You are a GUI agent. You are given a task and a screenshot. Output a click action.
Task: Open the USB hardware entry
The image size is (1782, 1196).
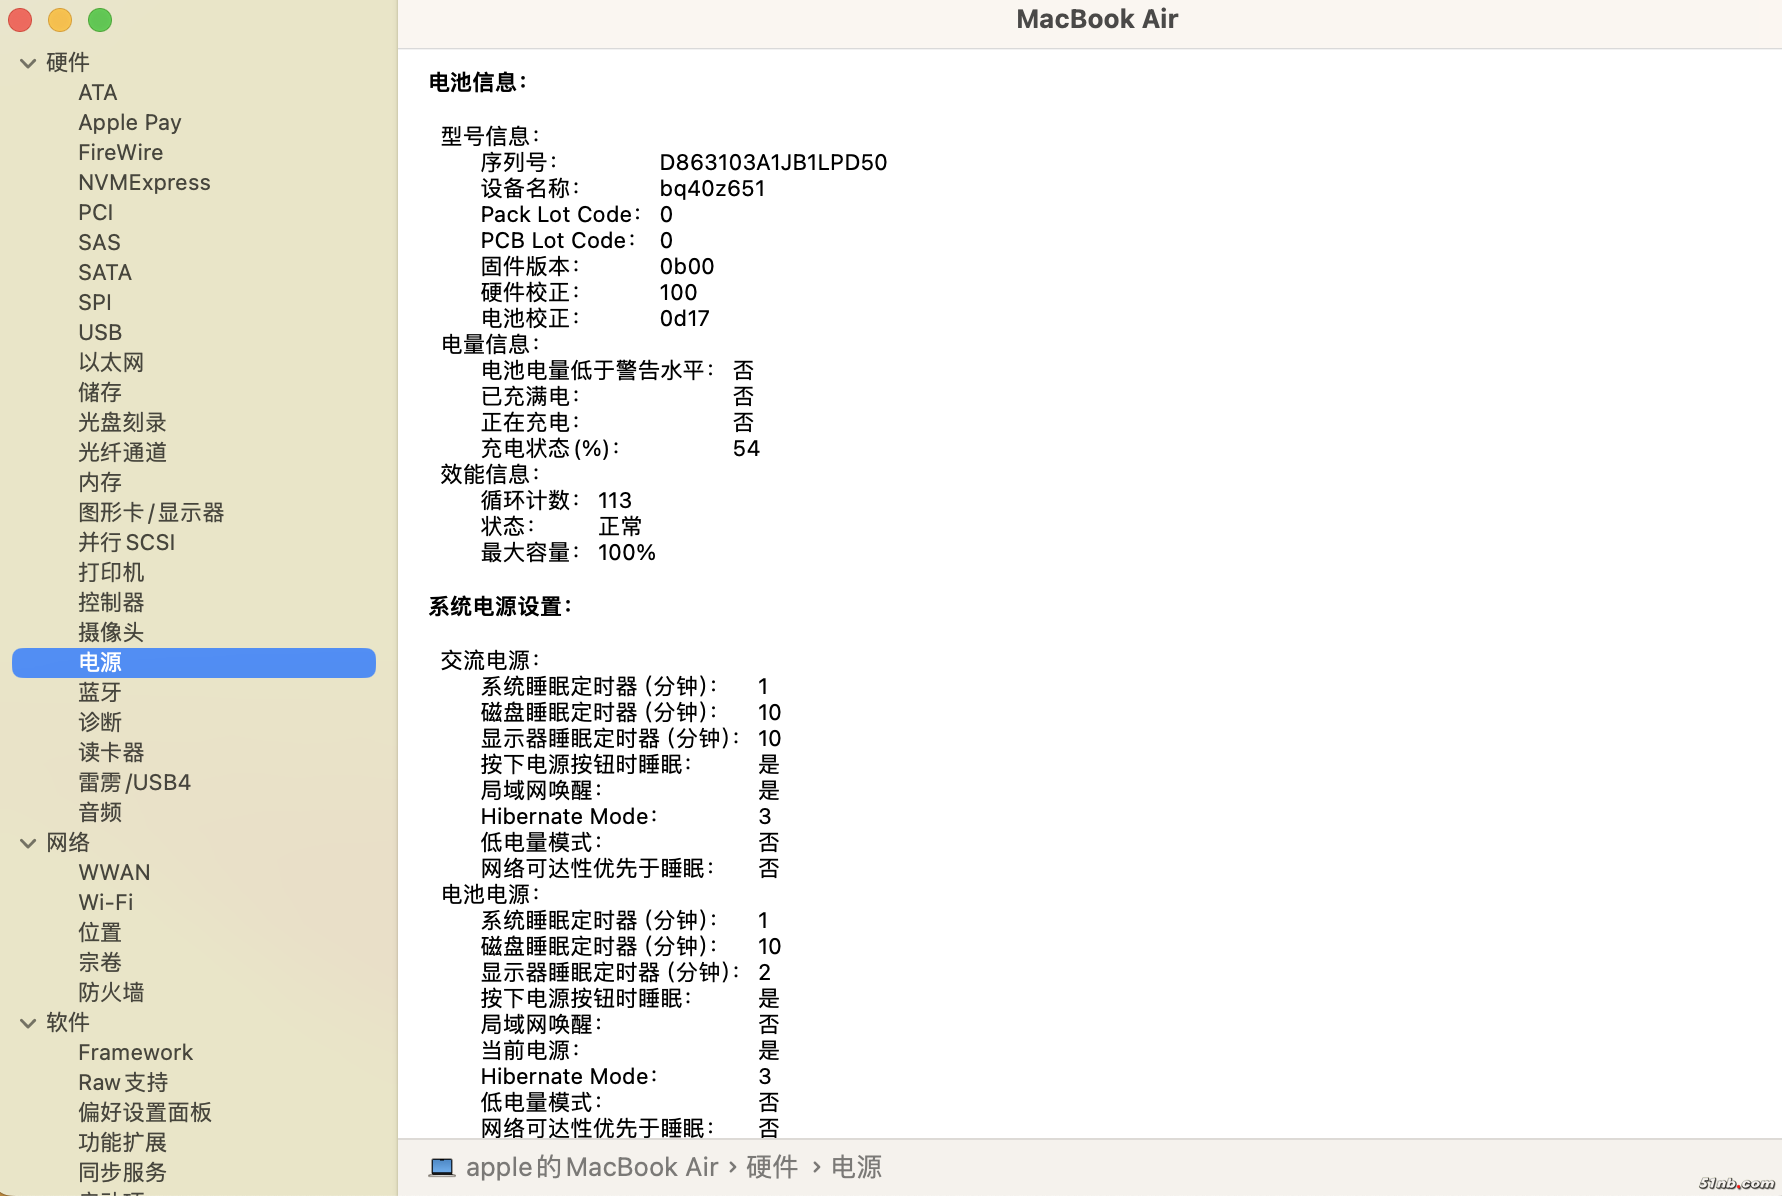[100, 332]
